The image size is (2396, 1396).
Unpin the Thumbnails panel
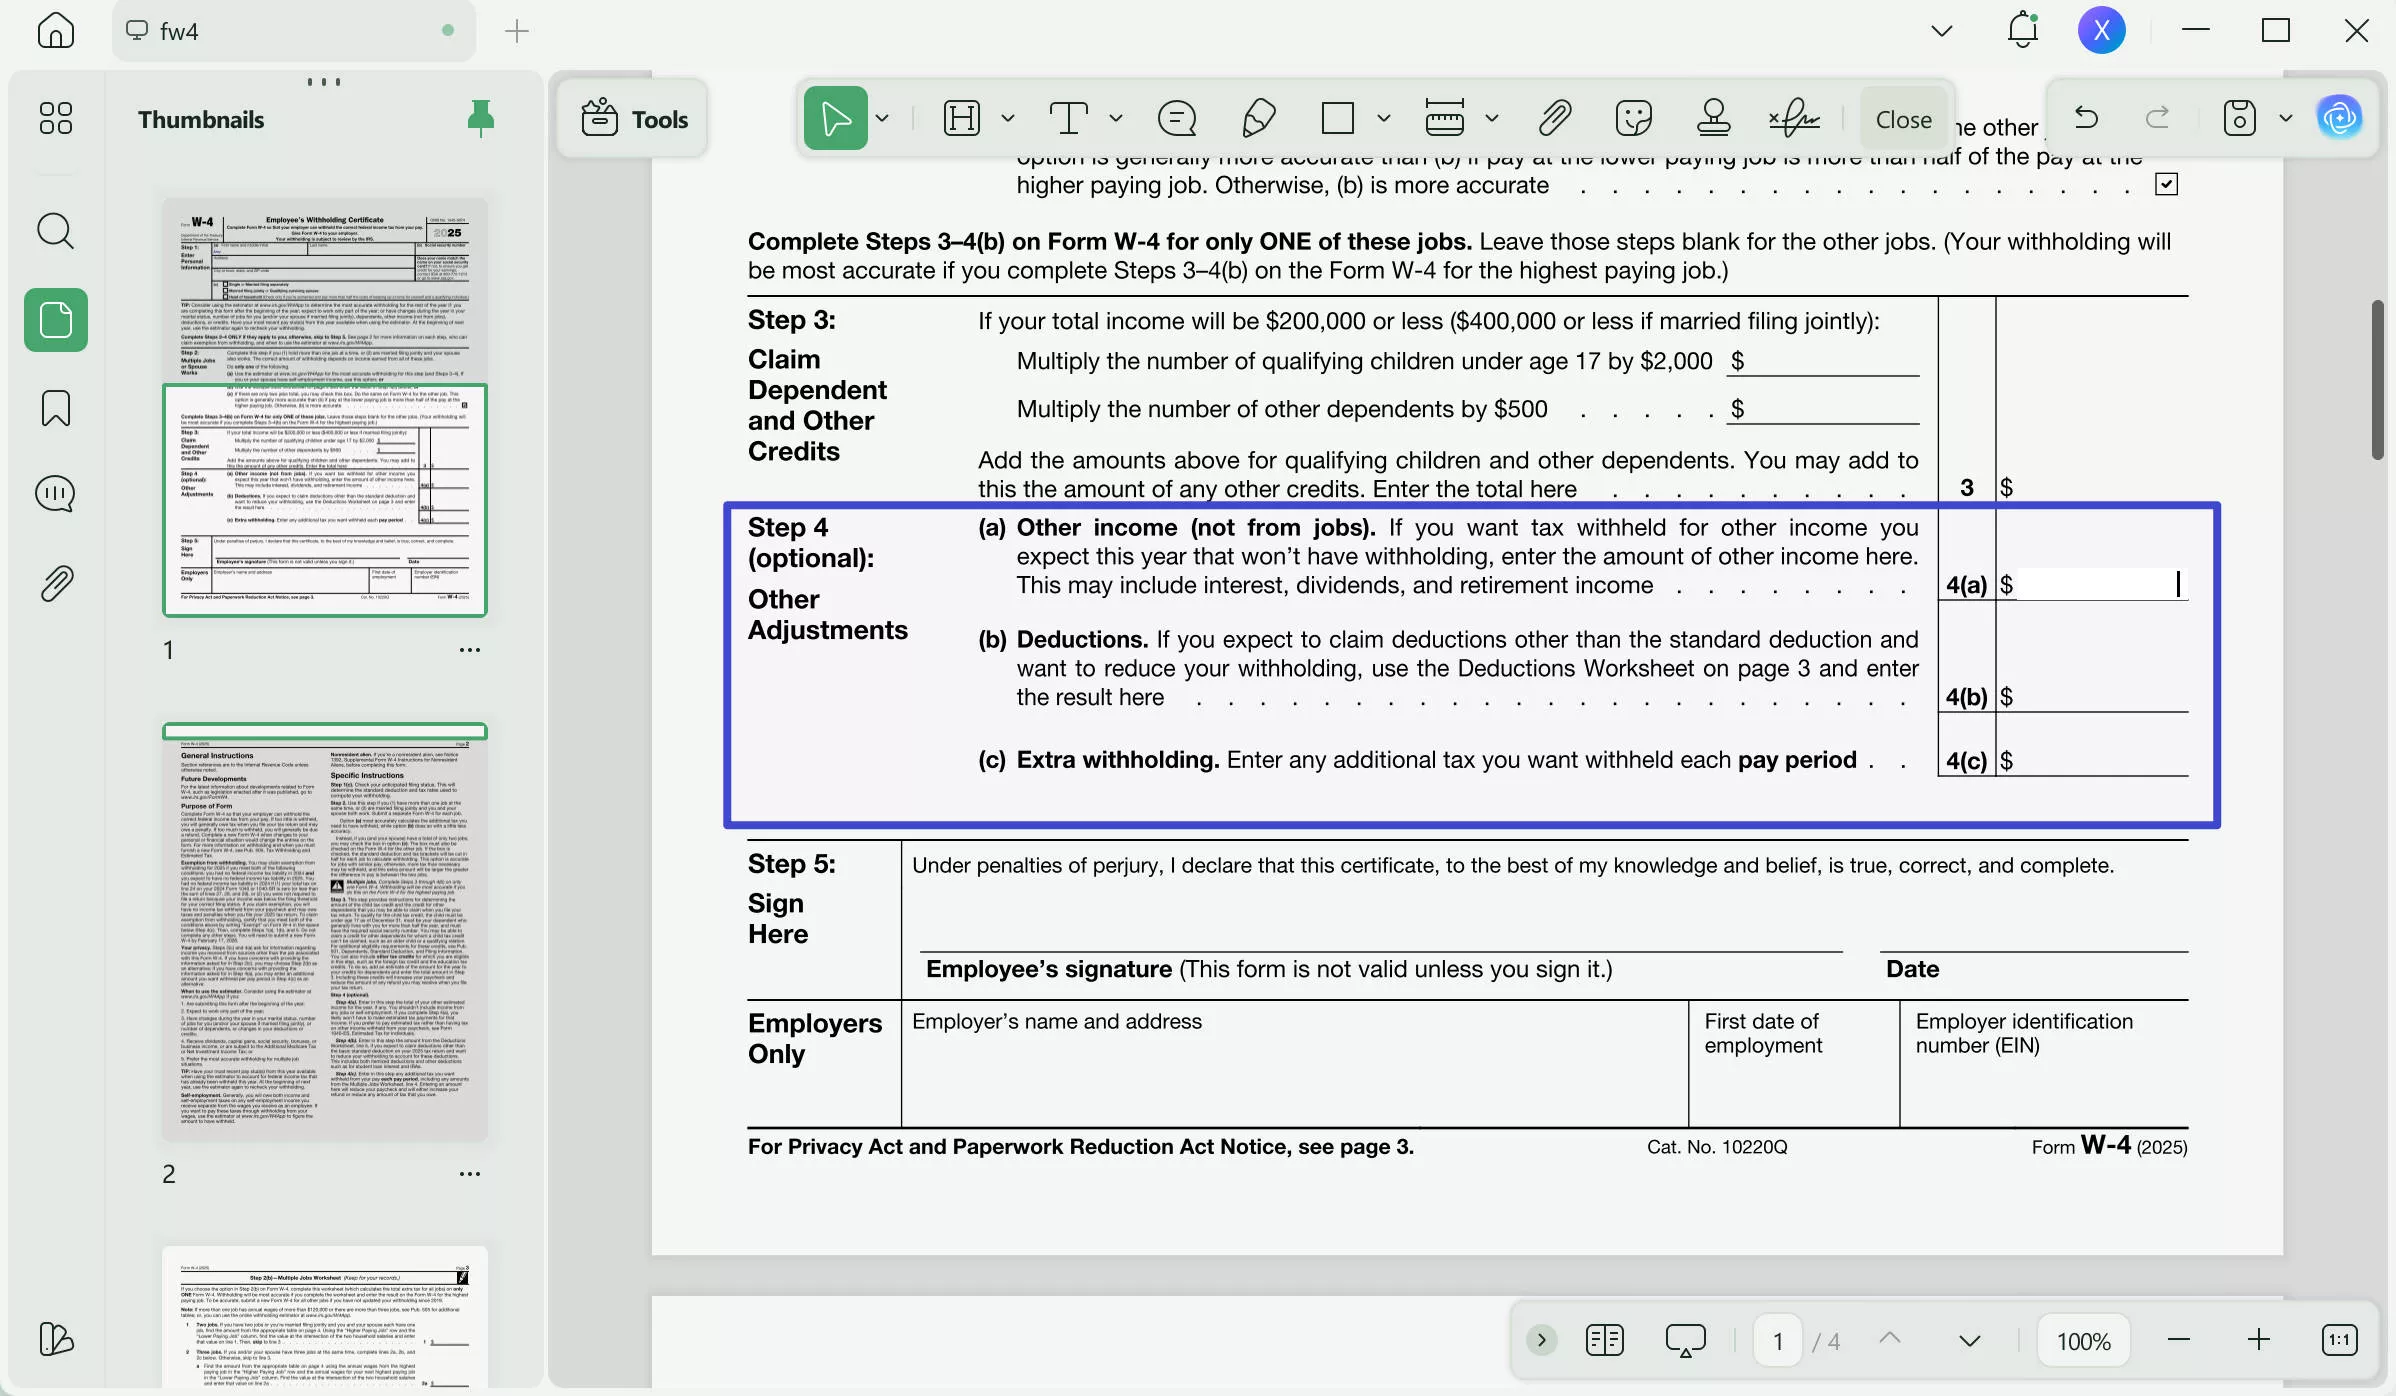pos(480,117)
